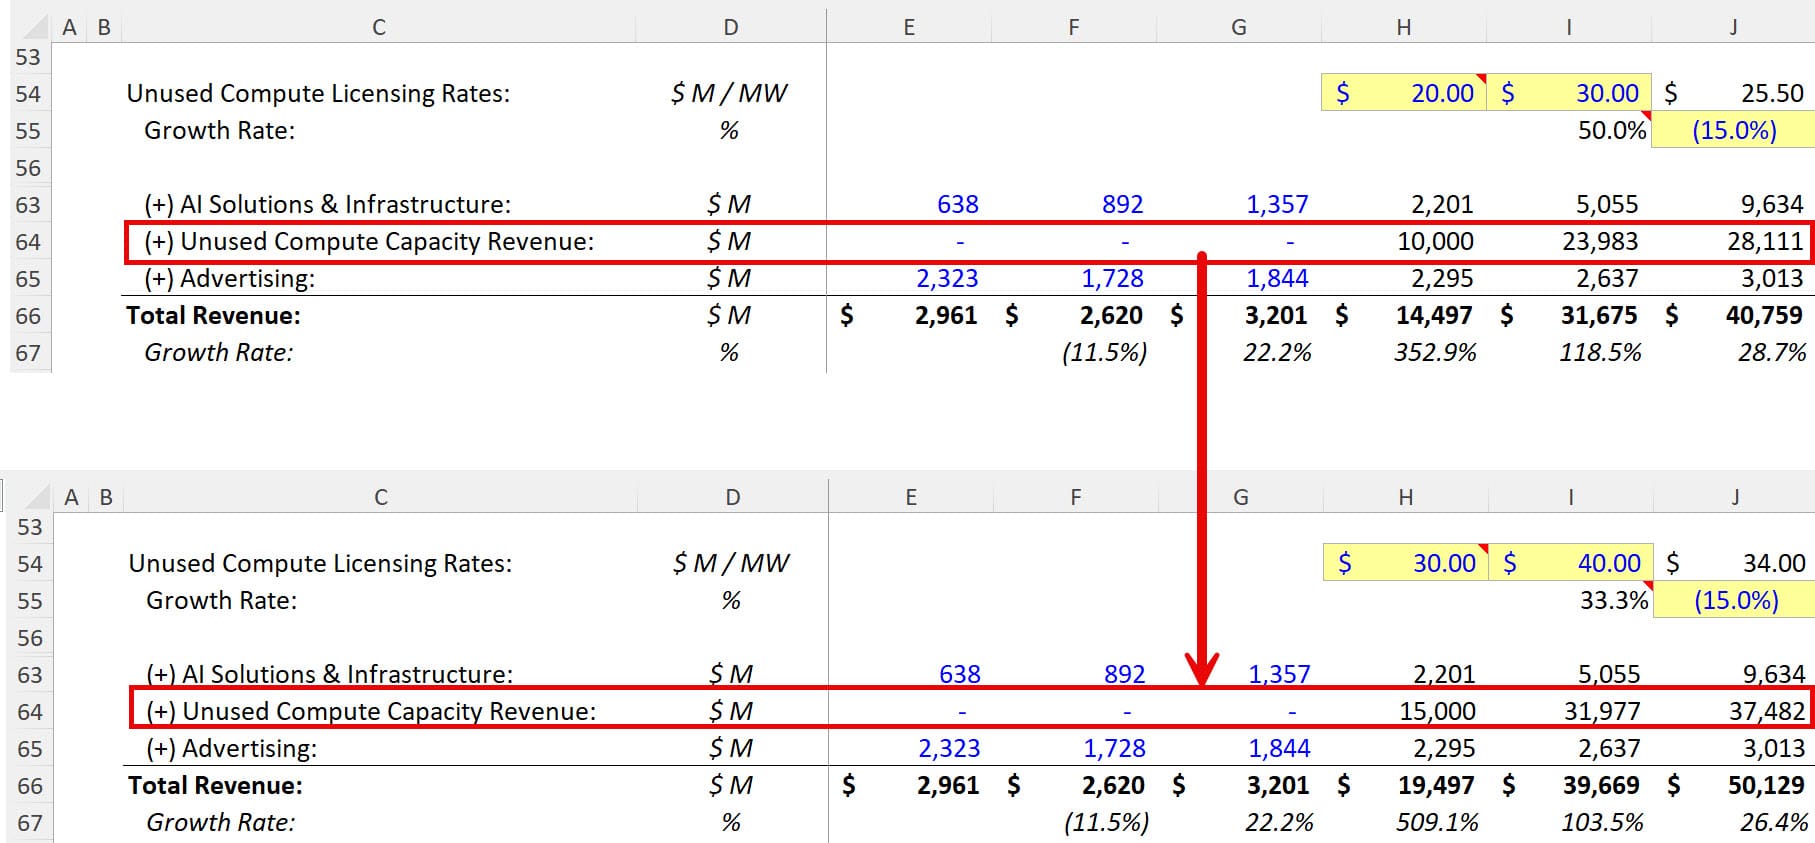Click Total Revenue label in lower sheet
The width and height of the screenshot is (1815, 843).
click(x=215, y=785)
